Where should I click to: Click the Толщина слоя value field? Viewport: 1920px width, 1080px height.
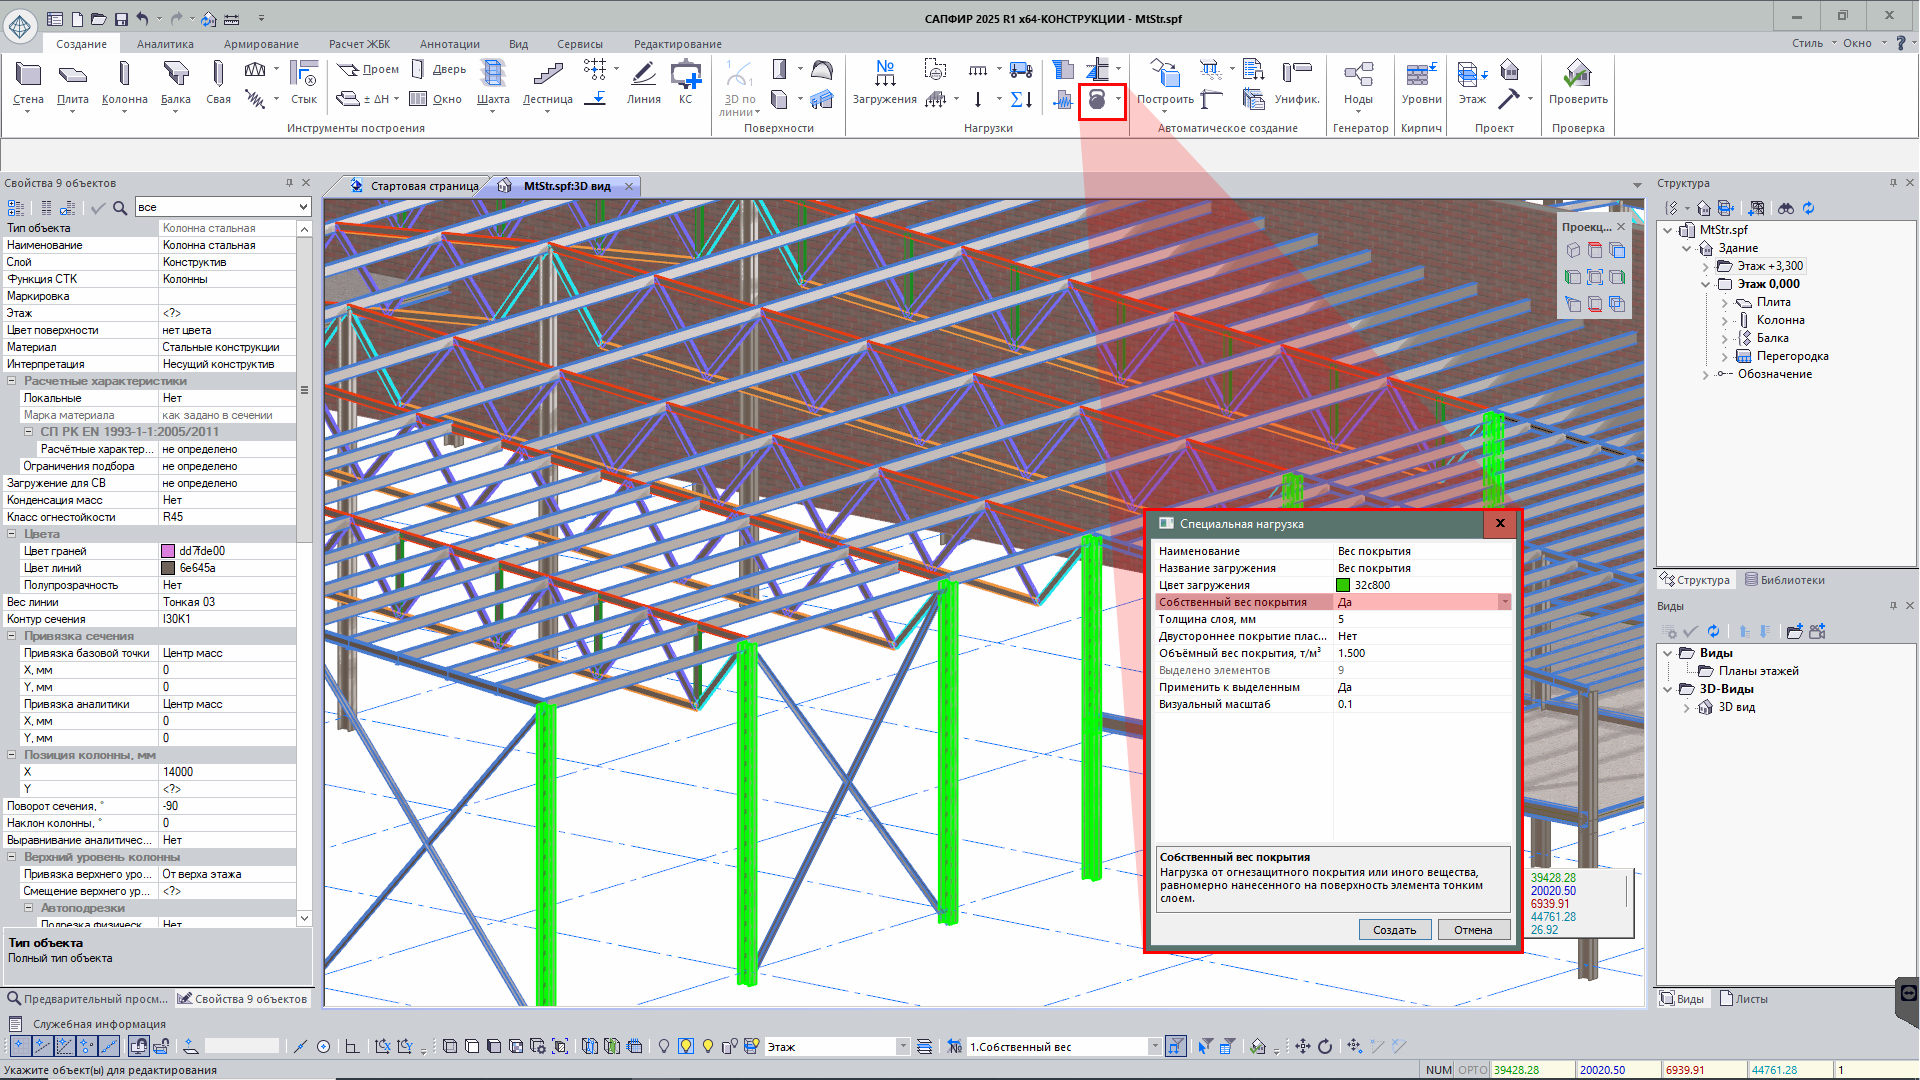coord(1420,619)
